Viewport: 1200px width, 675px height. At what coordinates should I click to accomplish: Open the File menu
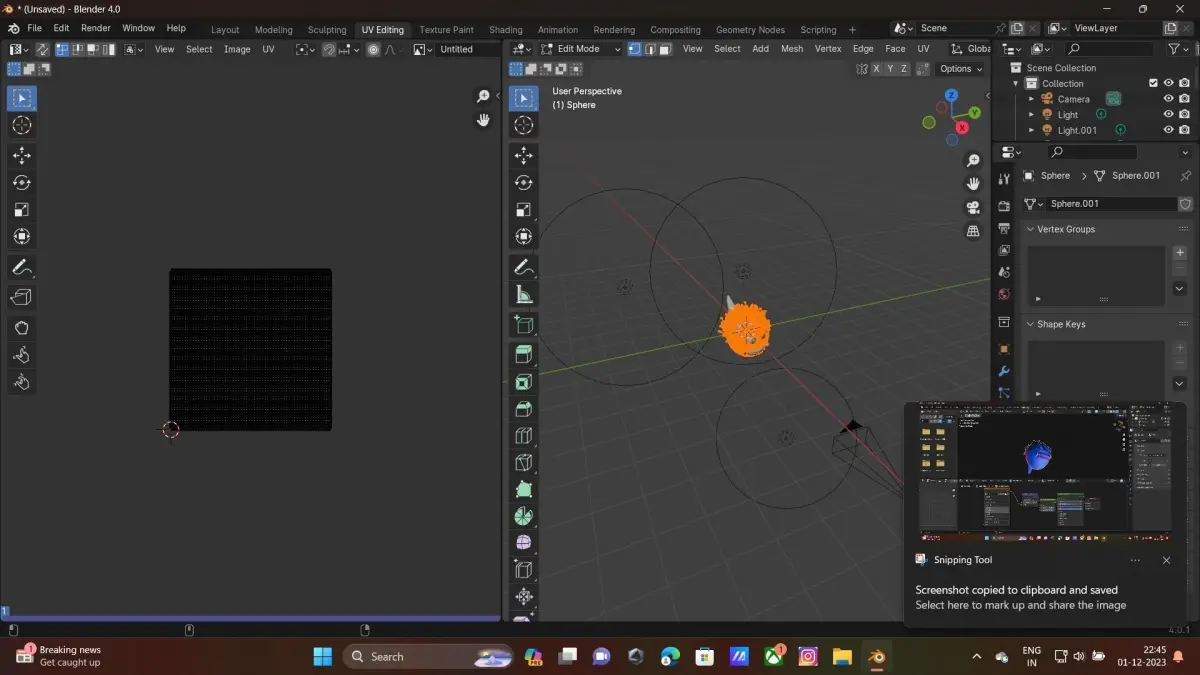pos(34,28)
